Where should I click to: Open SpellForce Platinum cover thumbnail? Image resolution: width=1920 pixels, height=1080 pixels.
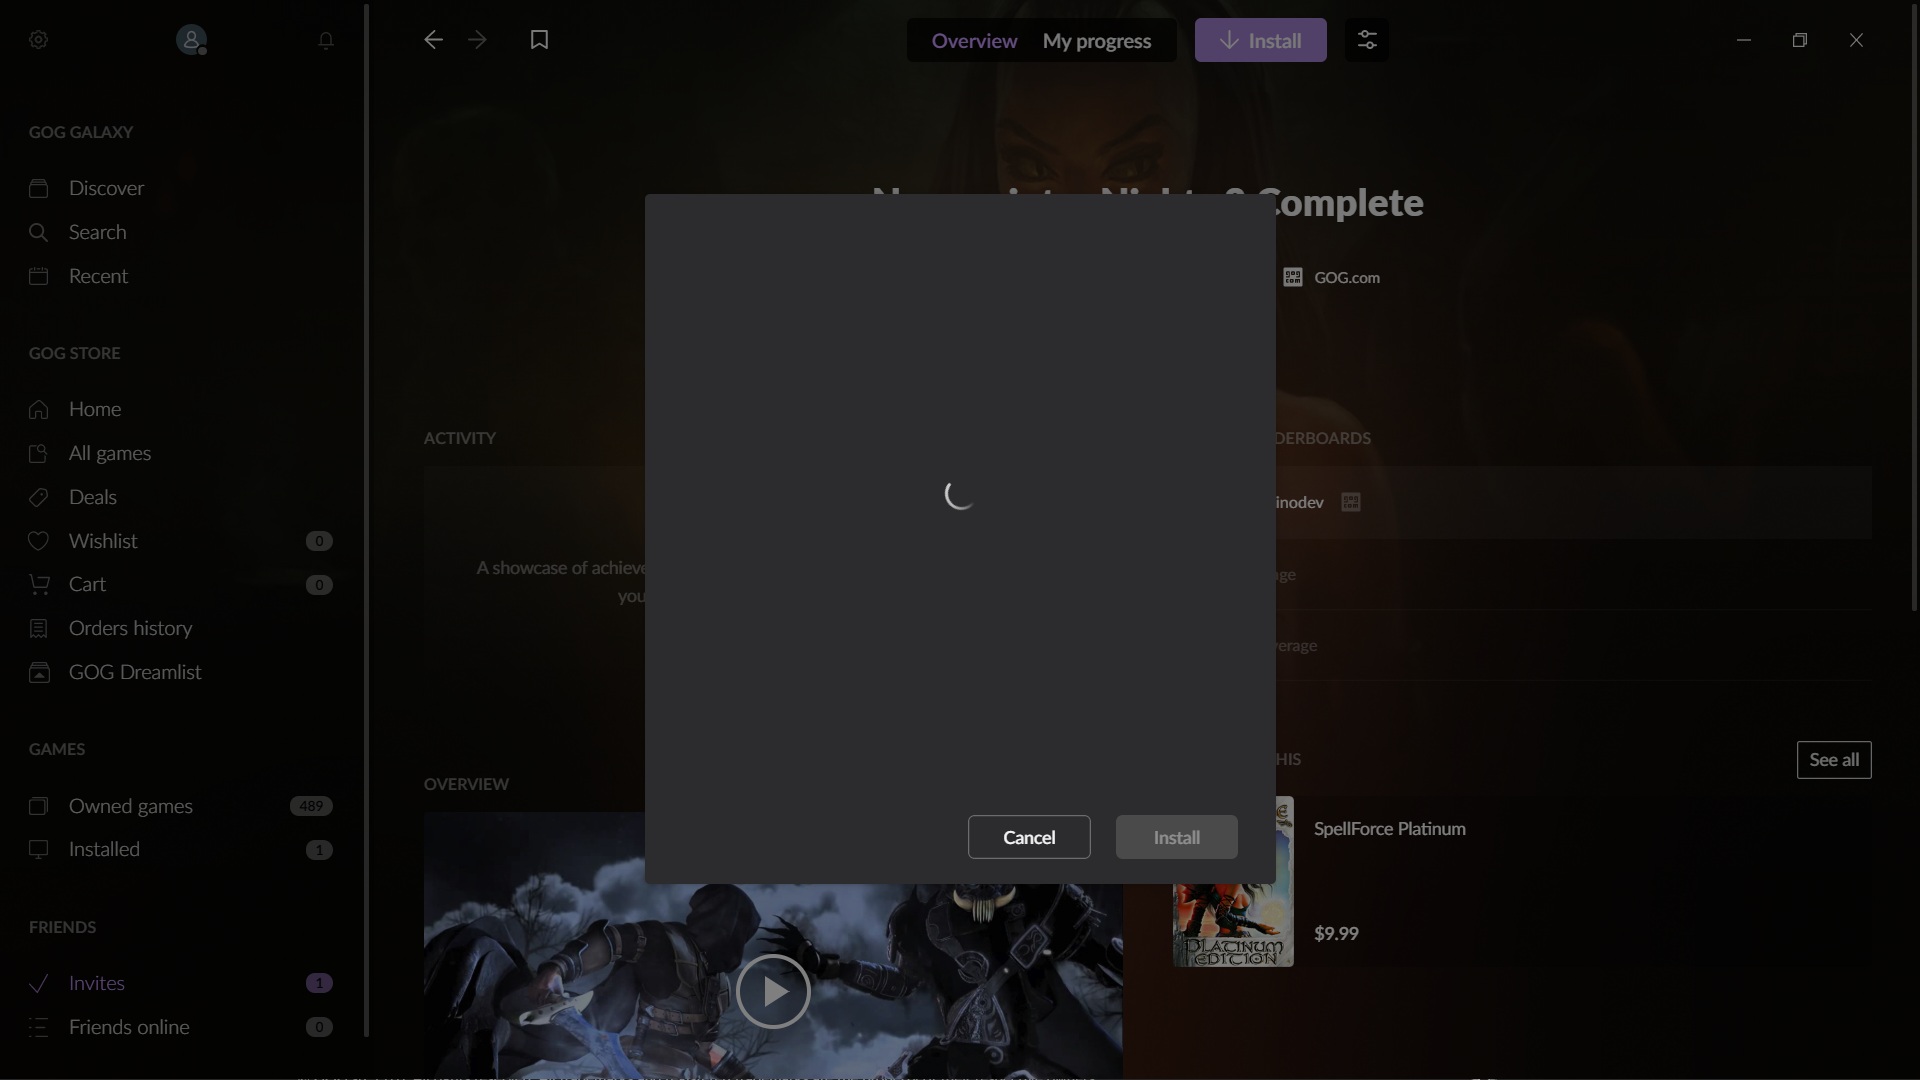[1234, 881]
